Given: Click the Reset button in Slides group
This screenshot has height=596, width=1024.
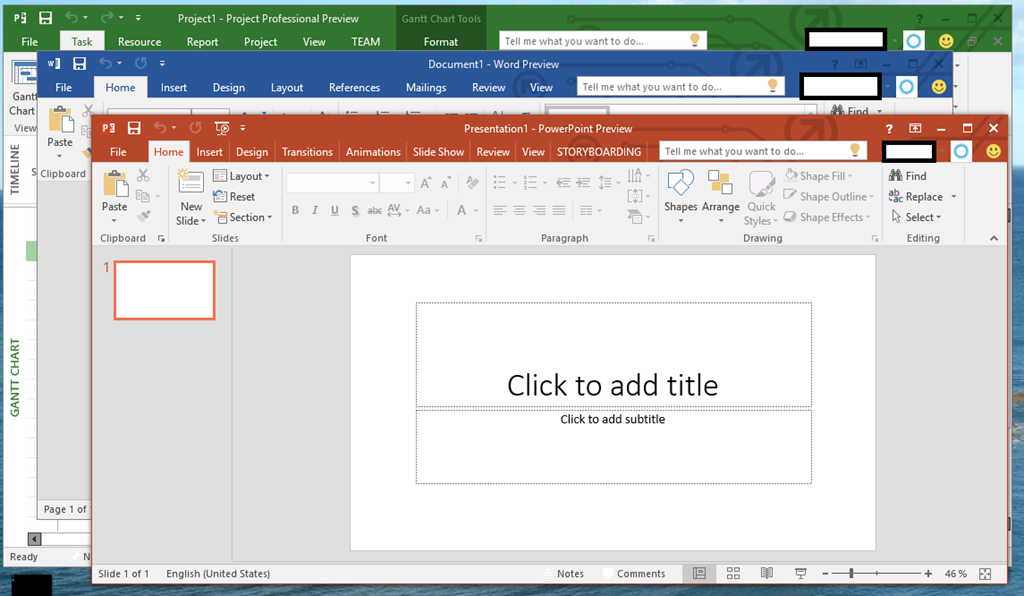Looking at the screenshot, I should [235, 197].
